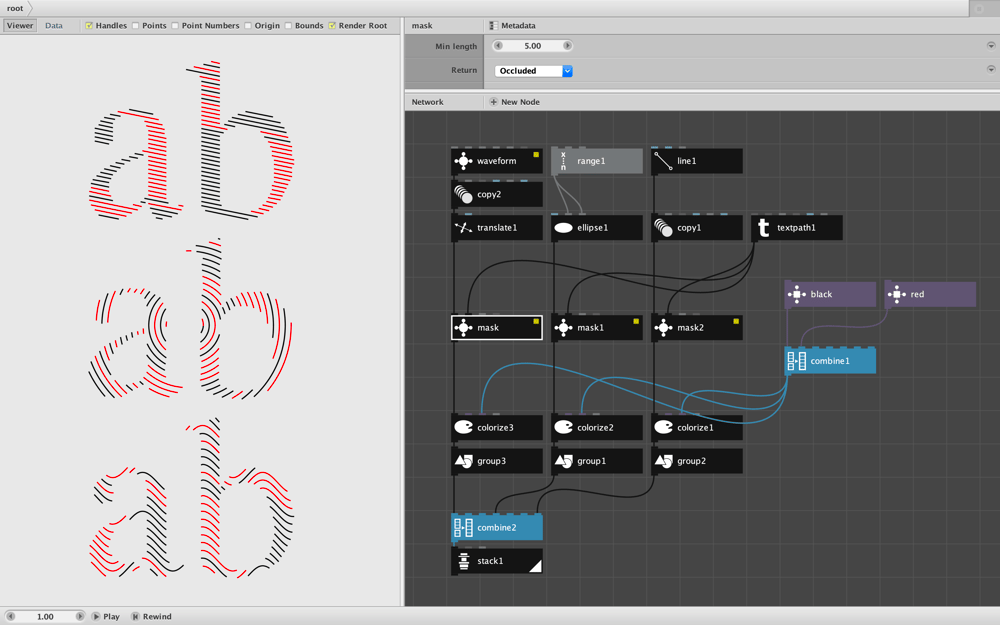Enable the Point Numbers checkbox
The height and width of the screenshot is (625, 1000).
click(175, 26)
